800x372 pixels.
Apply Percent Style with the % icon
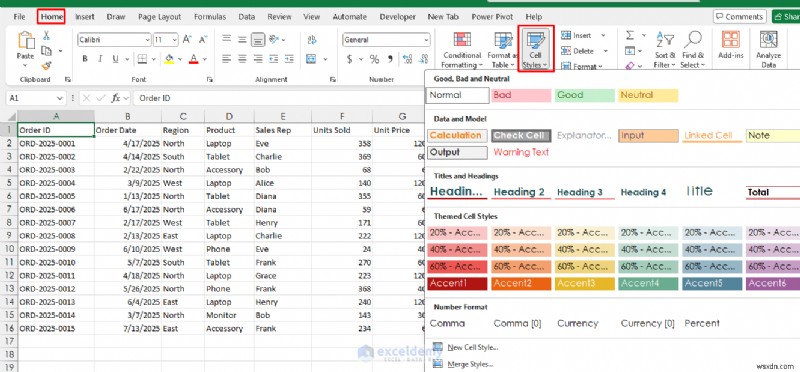(x=374, y=59)
